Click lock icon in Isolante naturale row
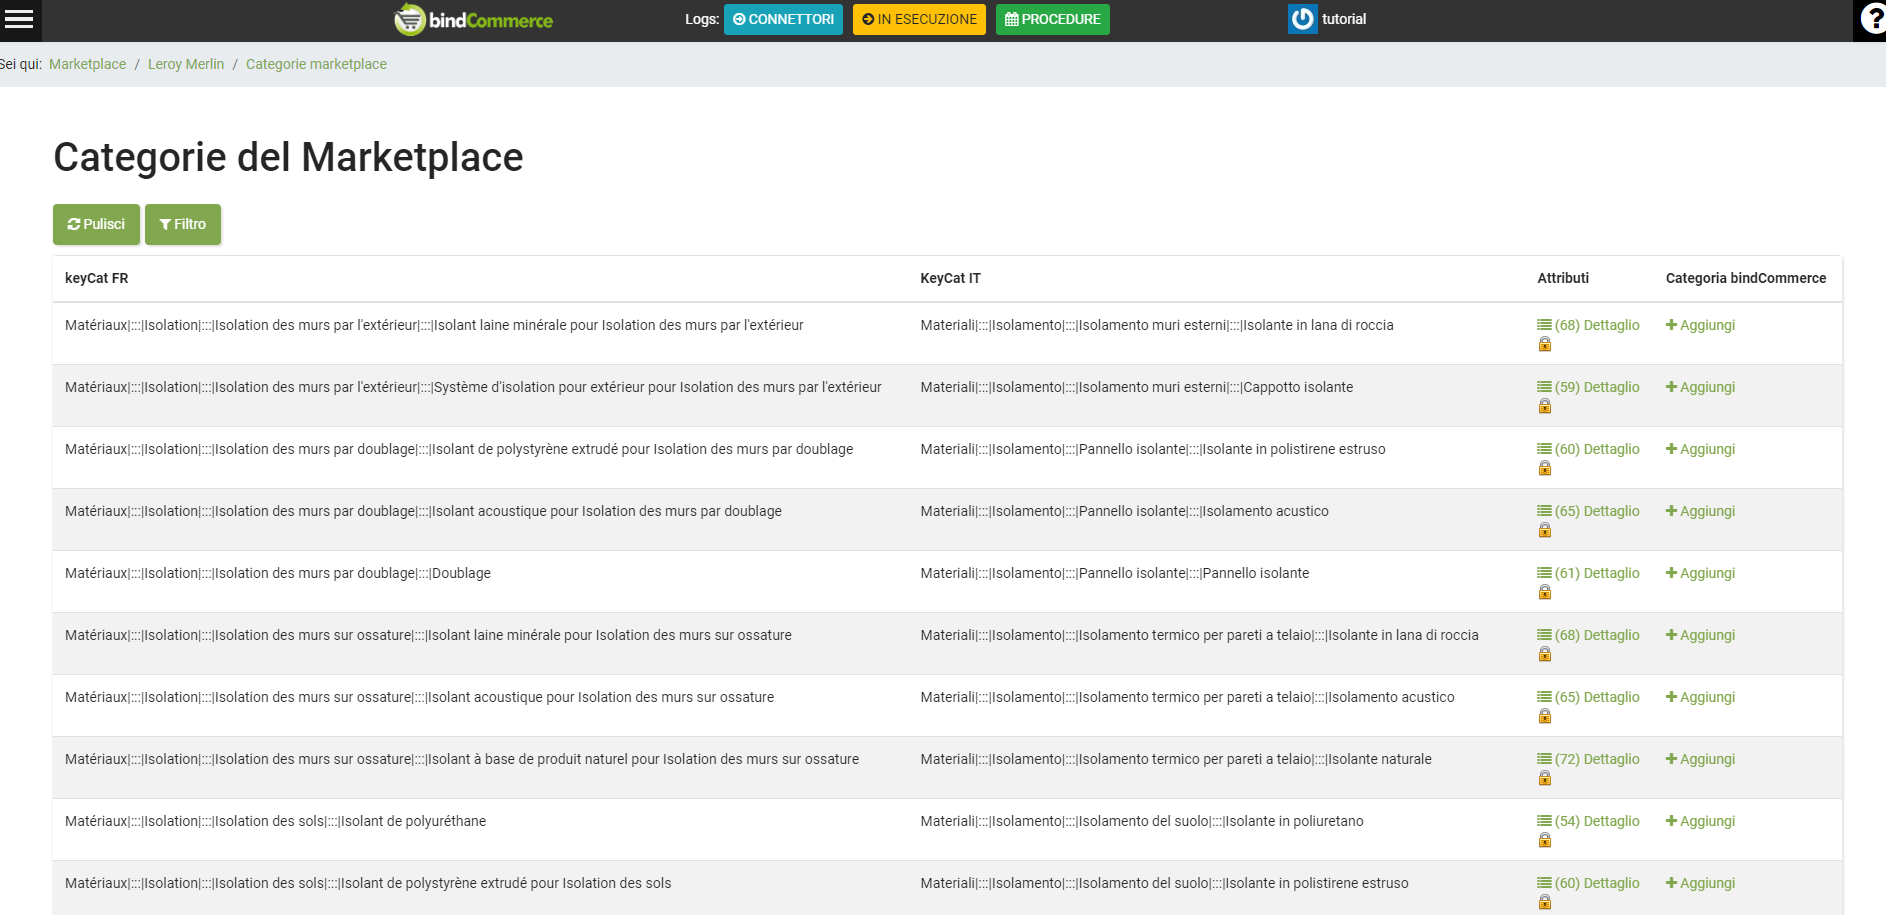The height and width of the screenshot is (915, 1886). pos(1545,779)
